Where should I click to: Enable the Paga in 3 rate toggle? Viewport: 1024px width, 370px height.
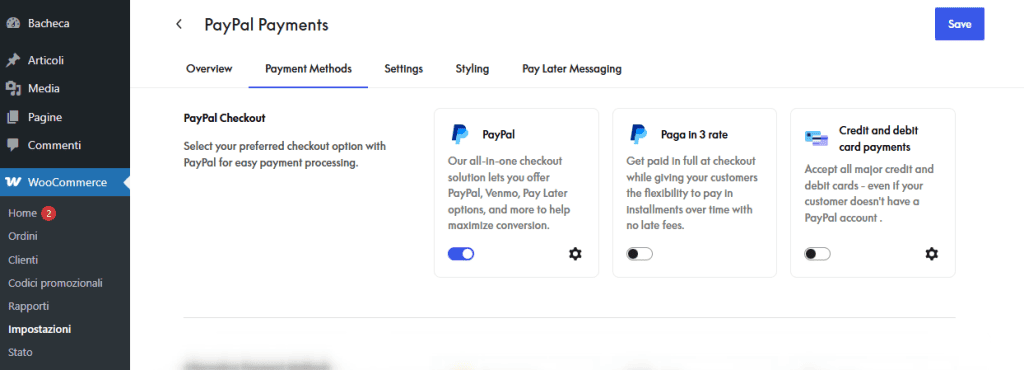coord(639,254)
